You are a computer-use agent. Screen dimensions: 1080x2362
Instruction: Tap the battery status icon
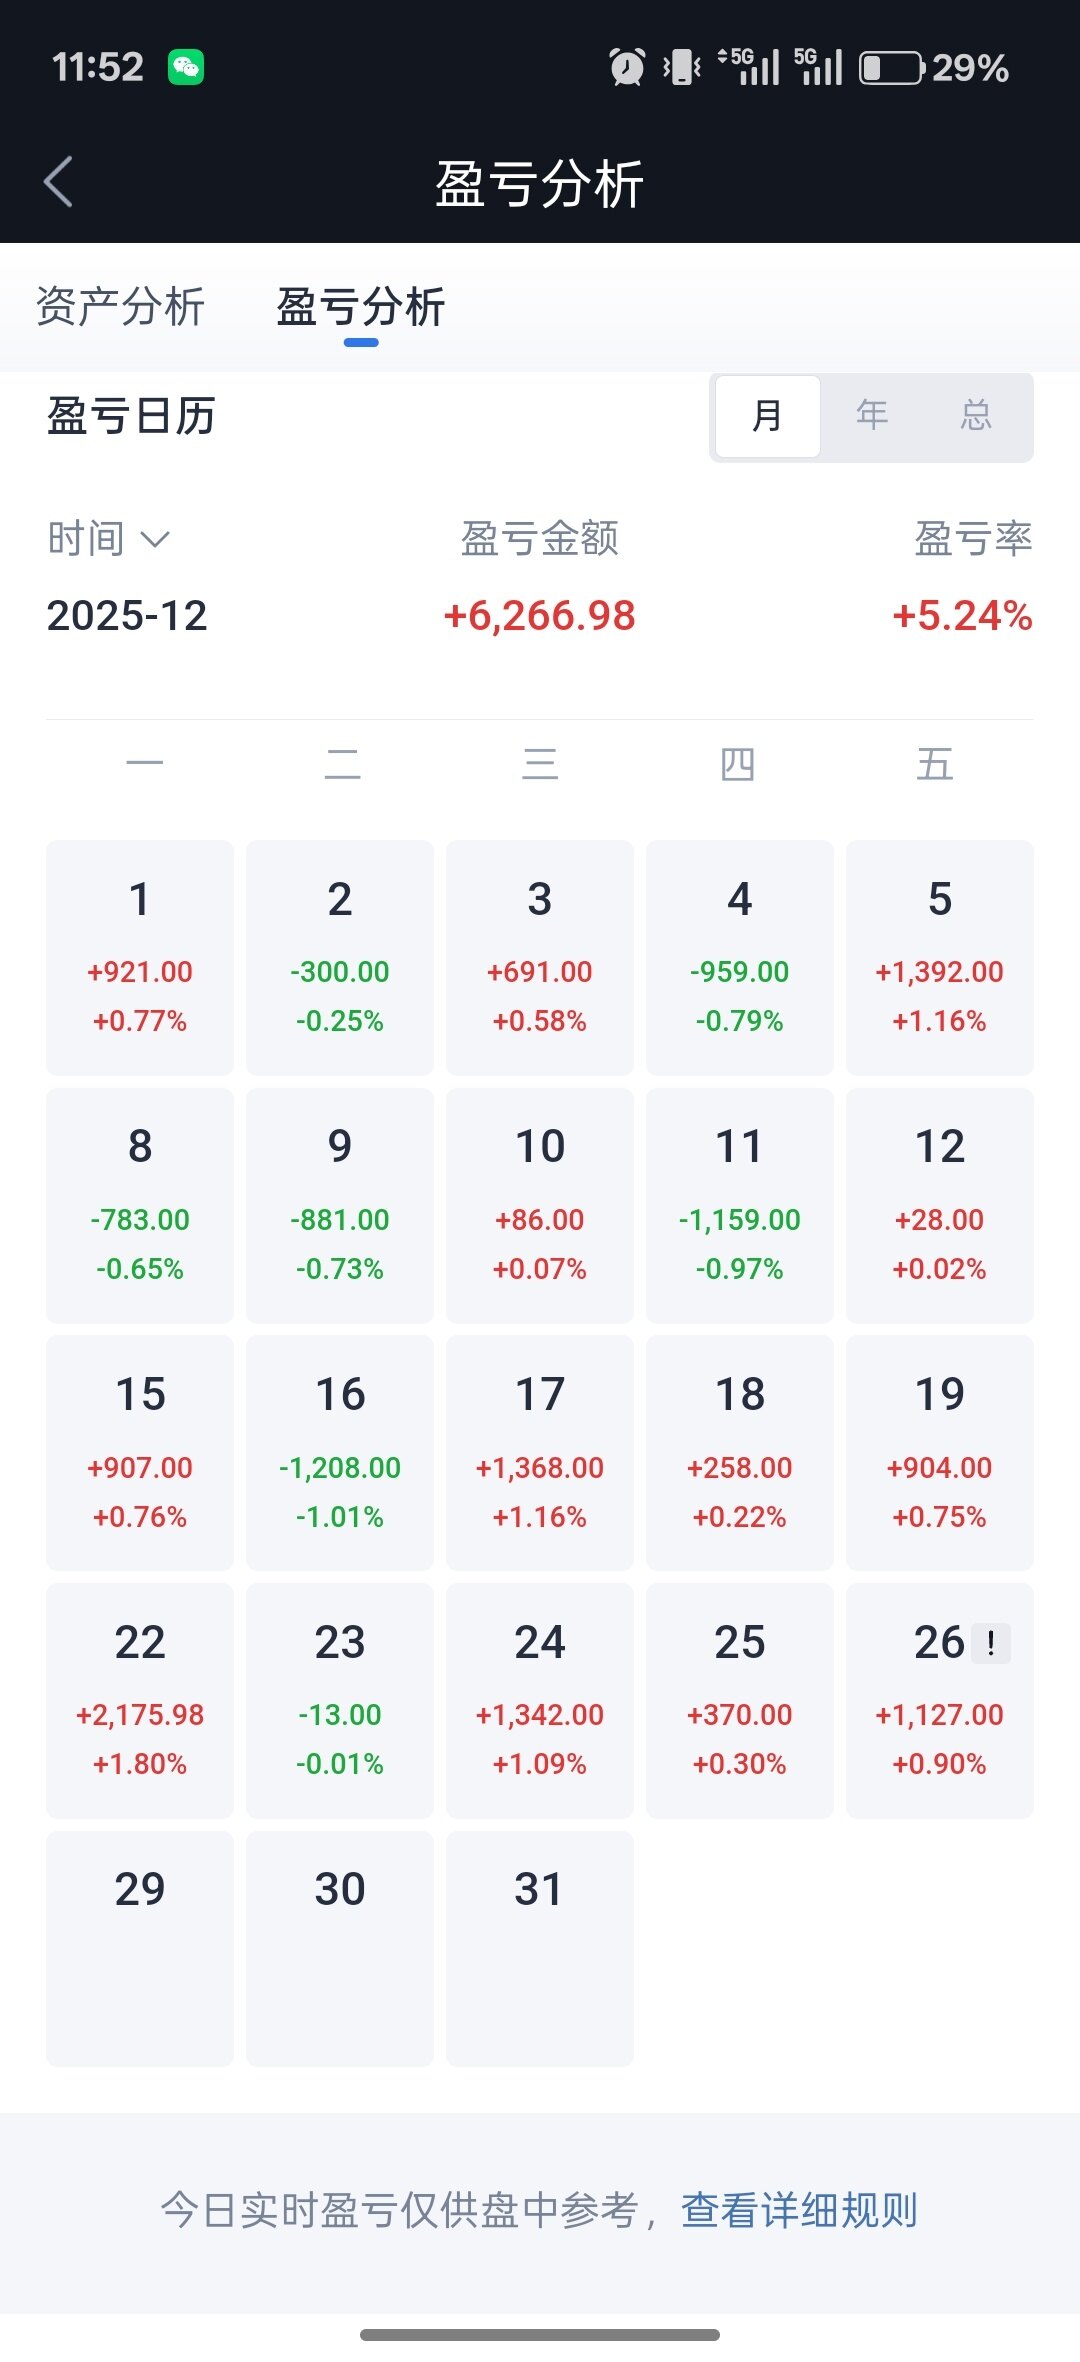tap(890, 68)
